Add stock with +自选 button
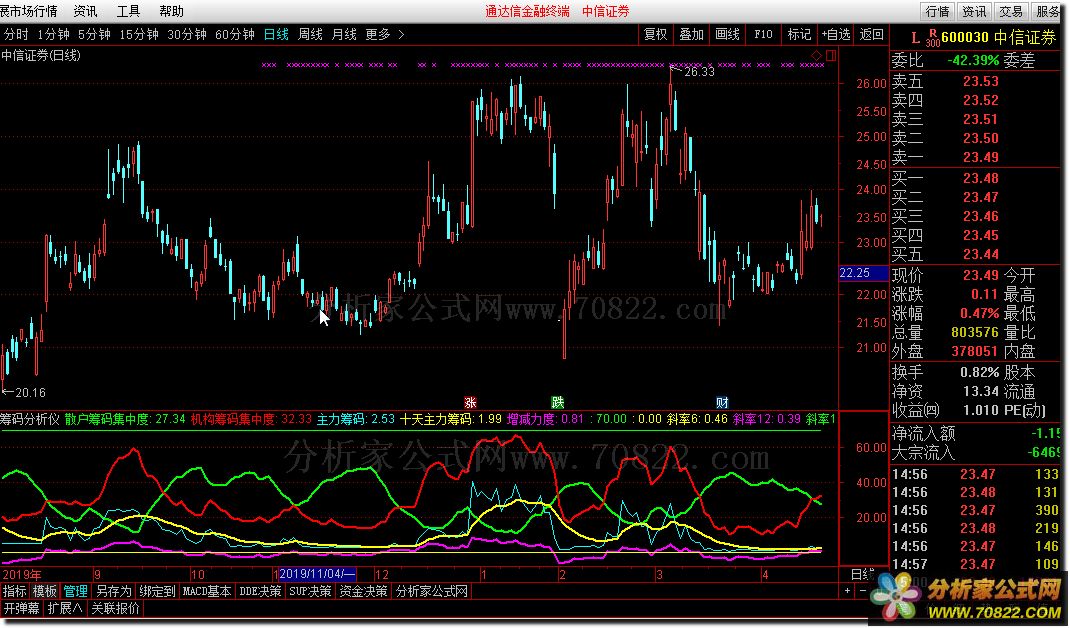1070x628 pixels. (836, 34)
